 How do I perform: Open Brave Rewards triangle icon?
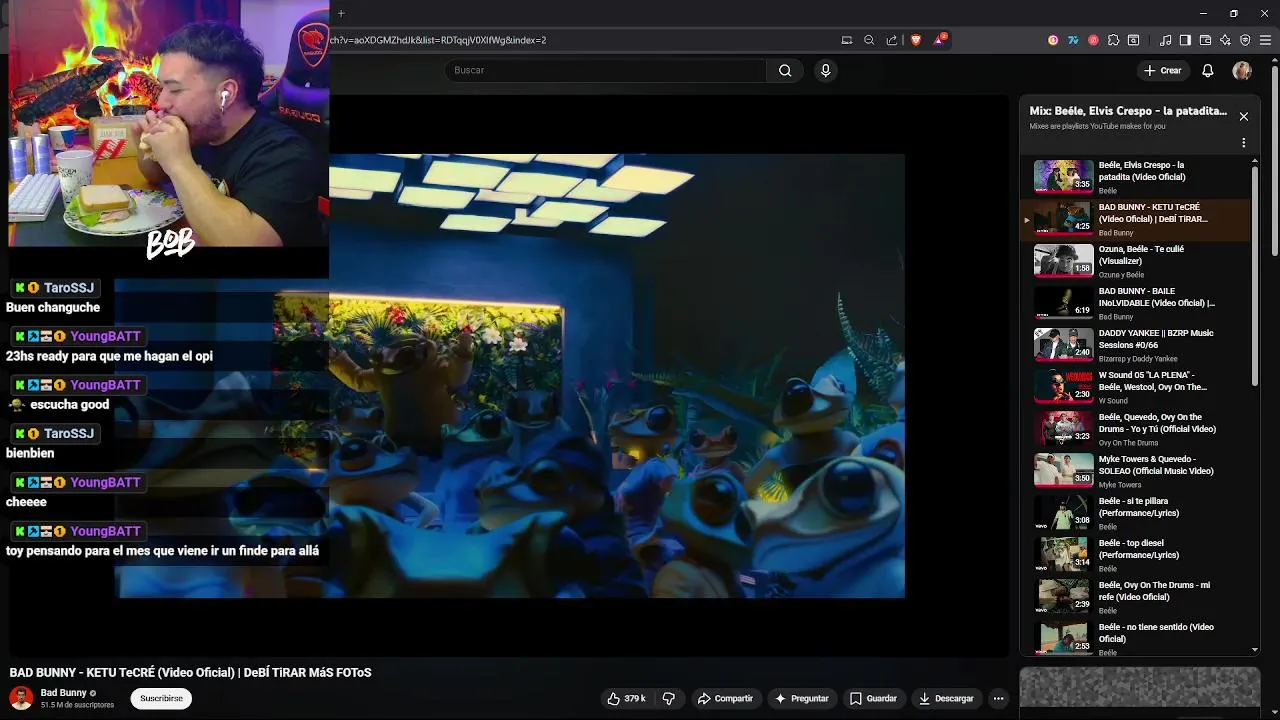point(939,40)
